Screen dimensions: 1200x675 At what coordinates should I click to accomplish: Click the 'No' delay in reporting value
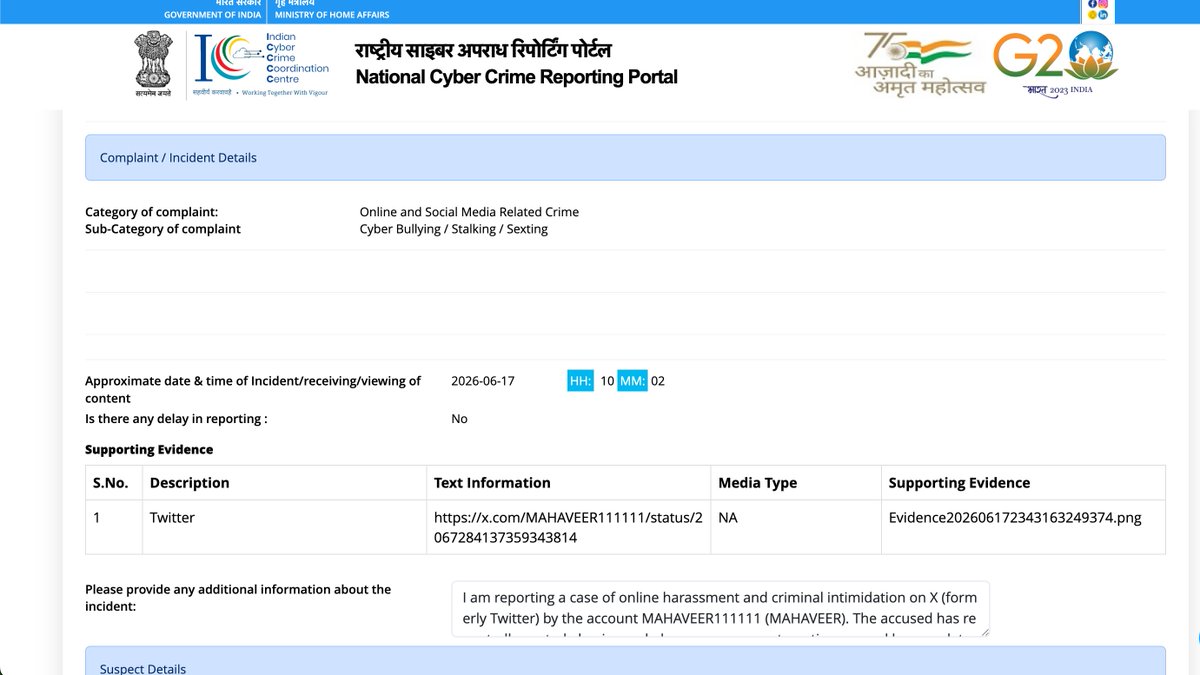coord(459,419)
